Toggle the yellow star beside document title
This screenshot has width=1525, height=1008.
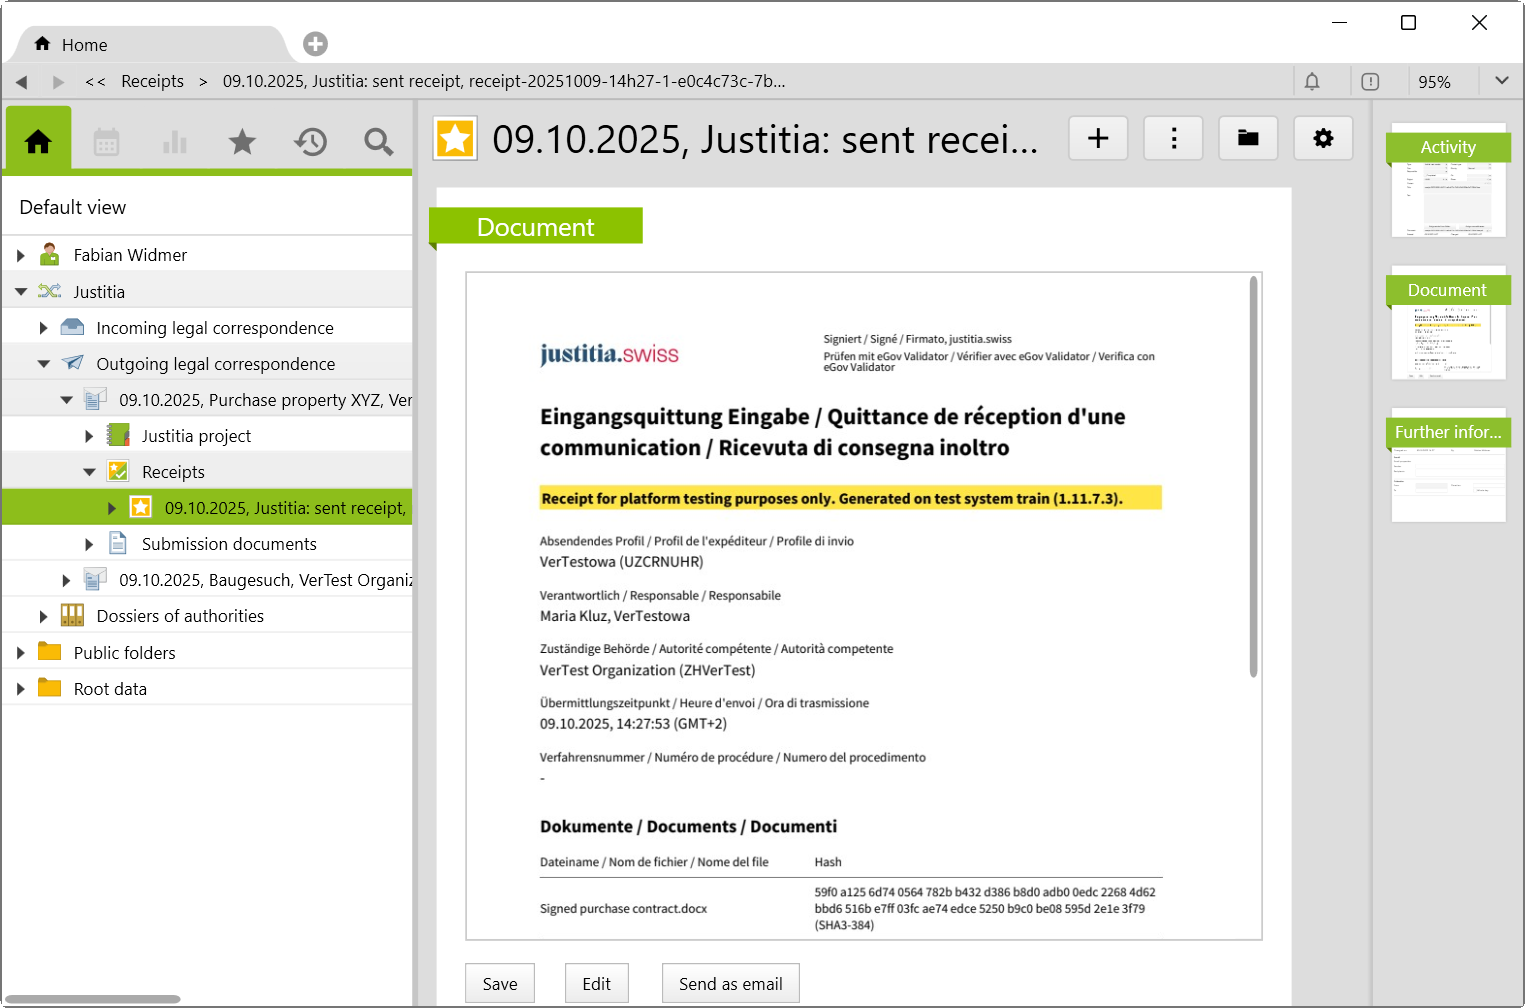[x=455, y=139]
